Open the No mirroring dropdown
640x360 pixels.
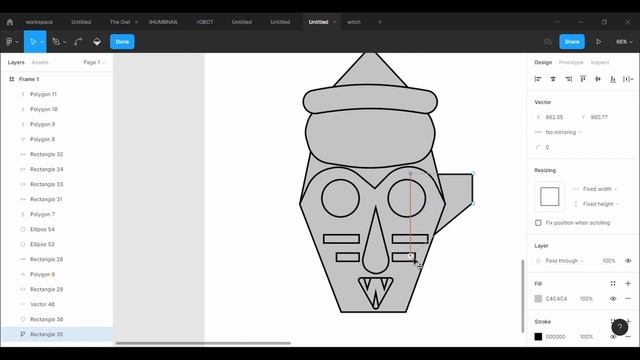click(x=563, y=132)
